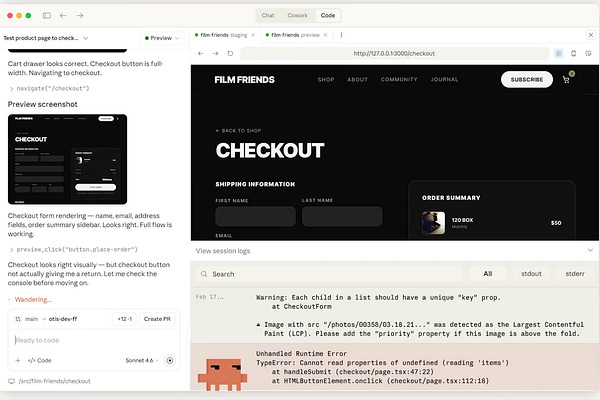The height and width of the screenshot is (400, 600).
Task: Focus the First Name field
Action: pos(255,216)
